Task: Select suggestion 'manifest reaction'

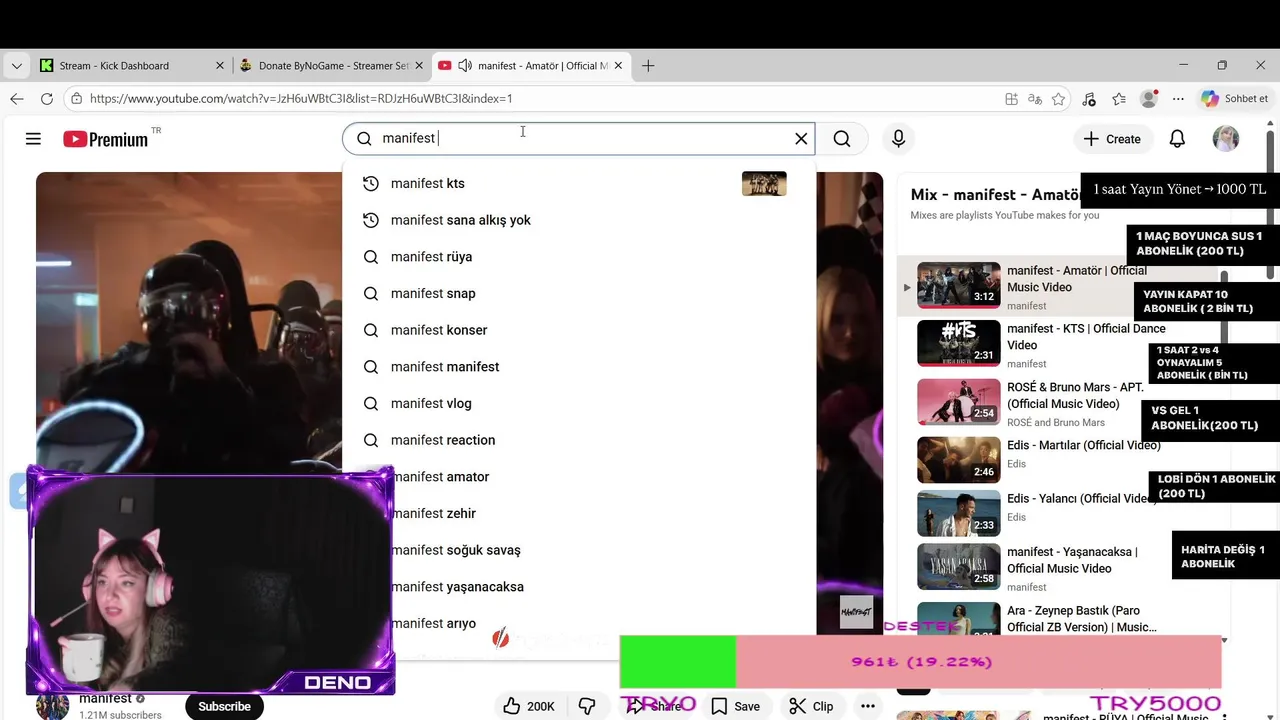Action: coord(579,440)
